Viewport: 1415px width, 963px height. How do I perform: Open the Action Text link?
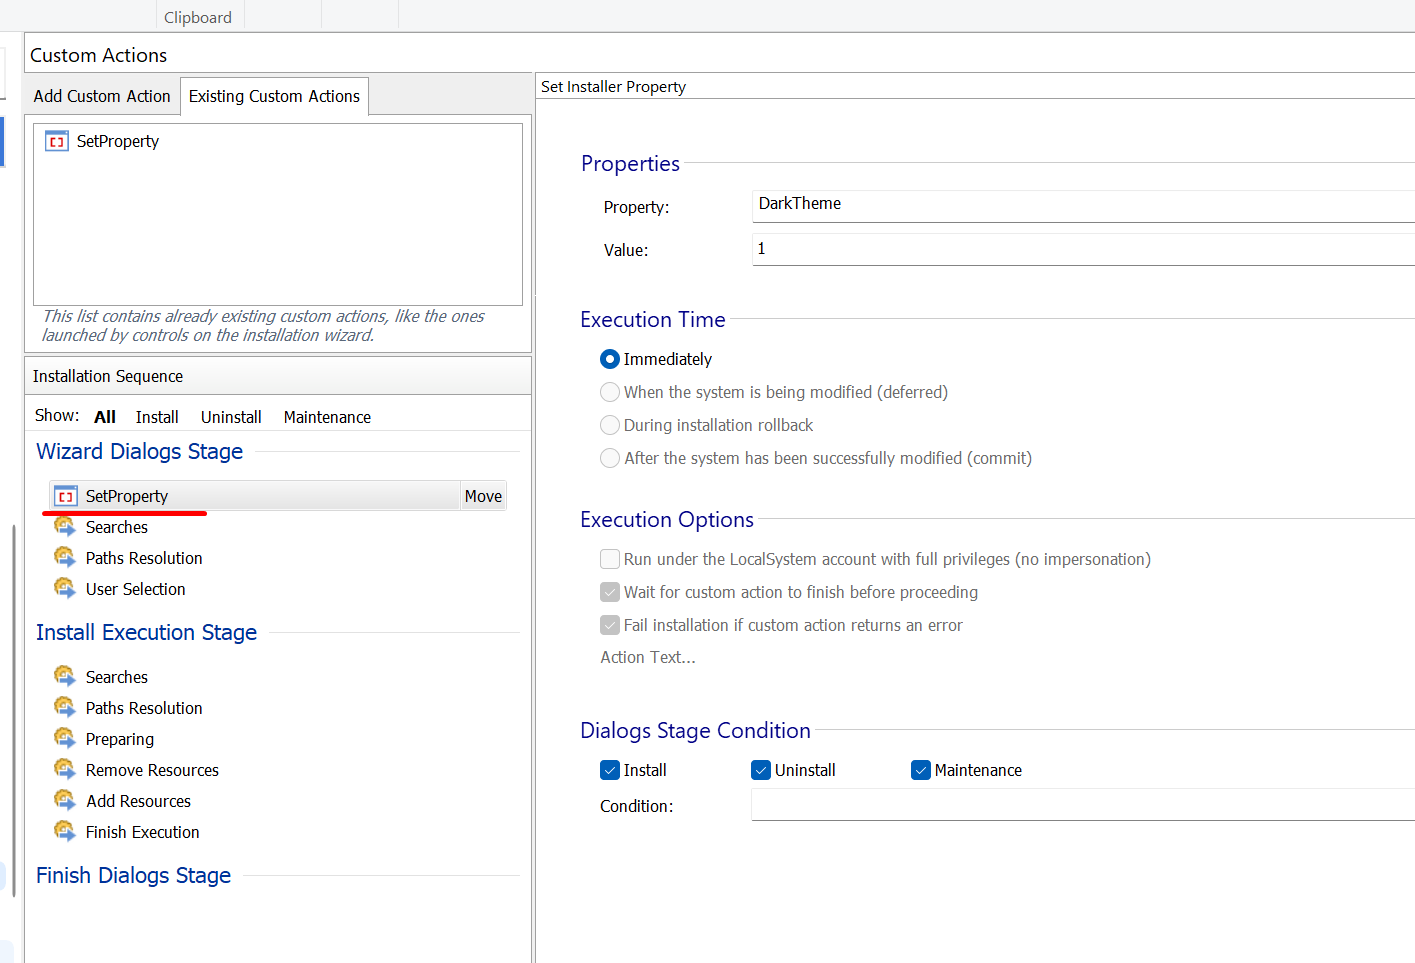(x=648, y=657)
